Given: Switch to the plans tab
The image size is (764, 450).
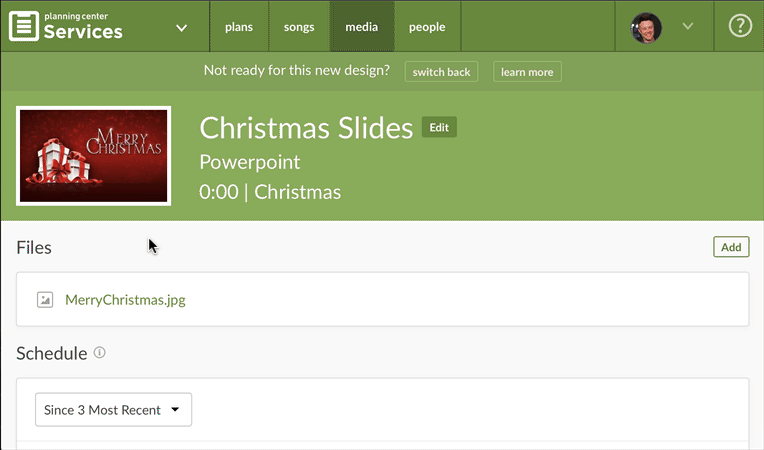Looking at the screenshot, I should point(239,27).
